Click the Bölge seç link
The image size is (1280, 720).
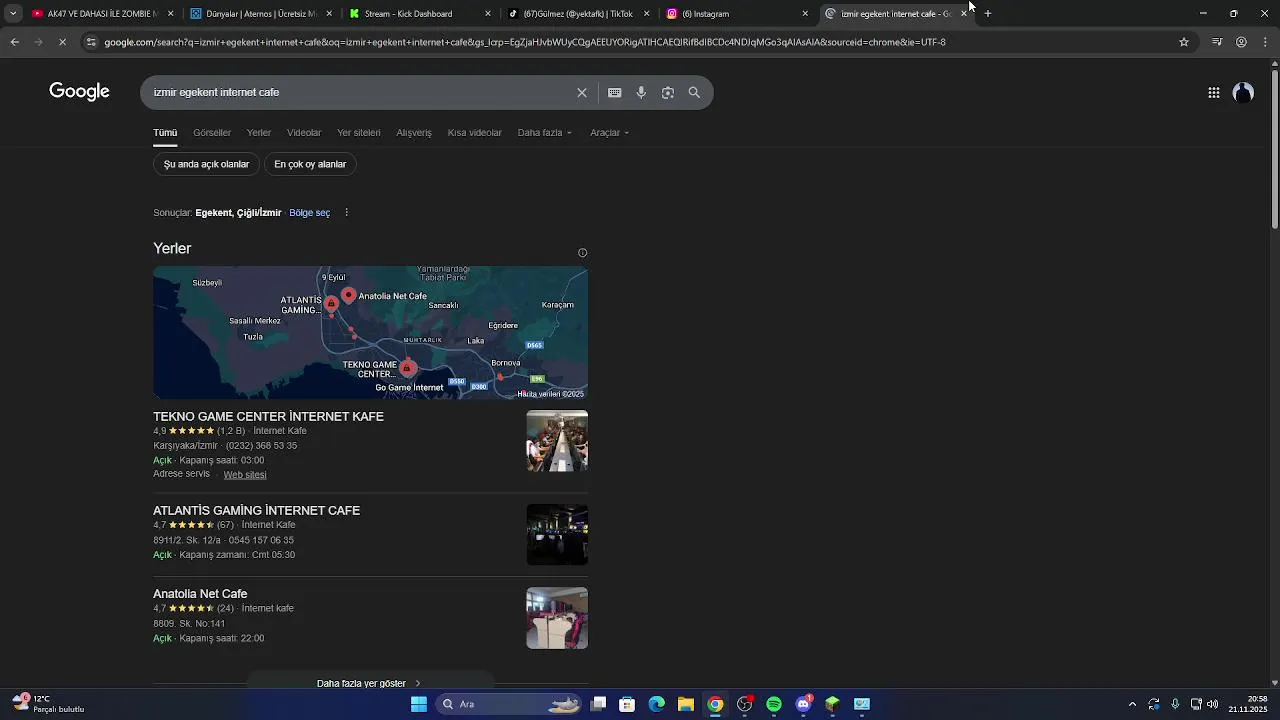[x=309, y=212]
